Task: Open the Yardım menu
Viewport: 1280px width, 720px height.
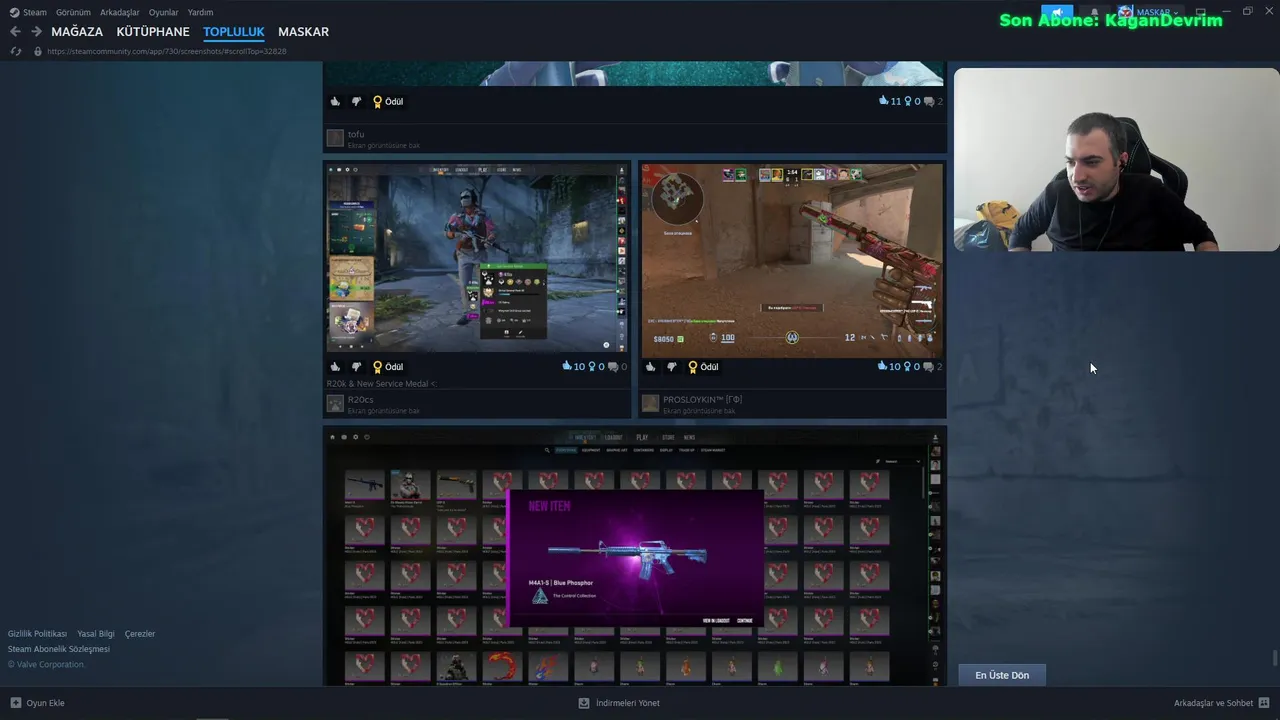Action: (x=201, y=12)
